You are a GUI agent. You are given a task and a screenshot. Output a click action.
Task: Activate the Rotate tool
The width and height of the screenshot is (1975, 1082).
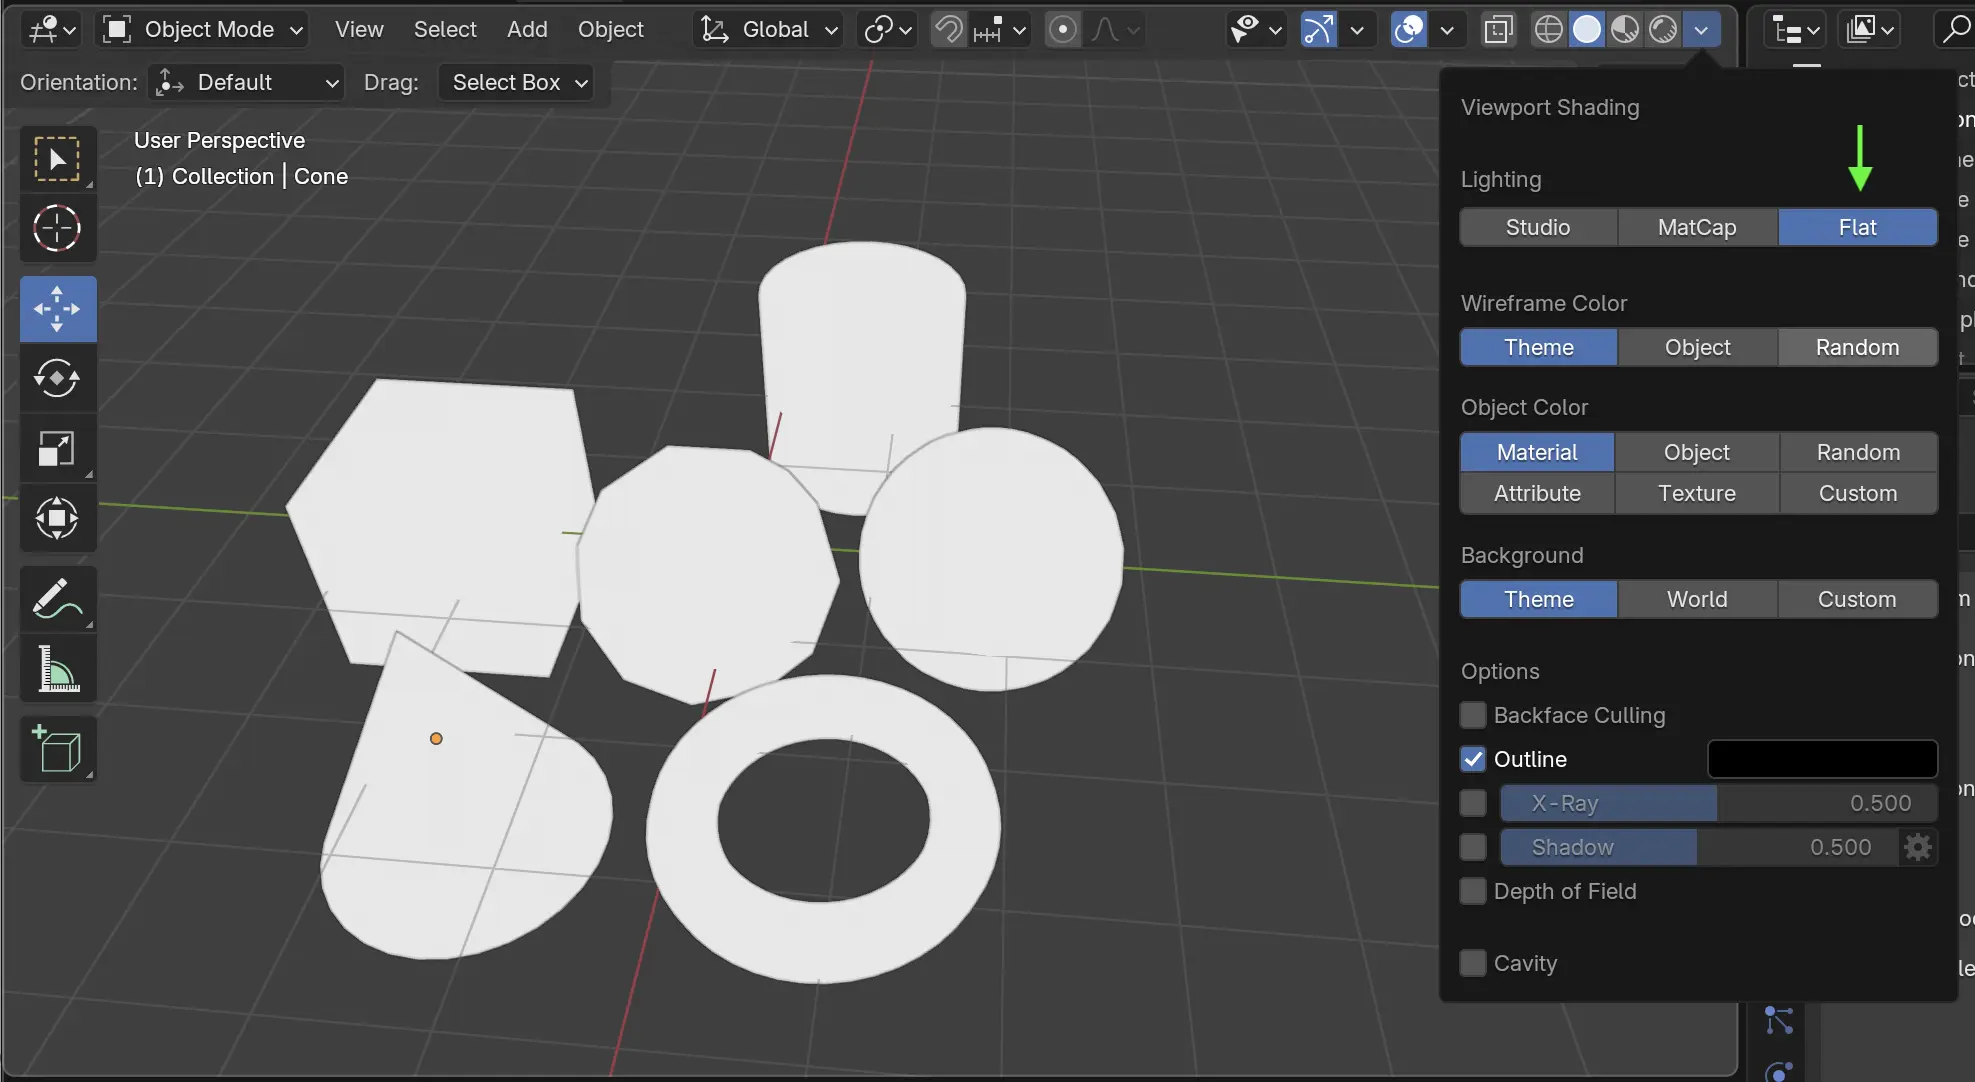pyautogui.click(x=57, y=379)
